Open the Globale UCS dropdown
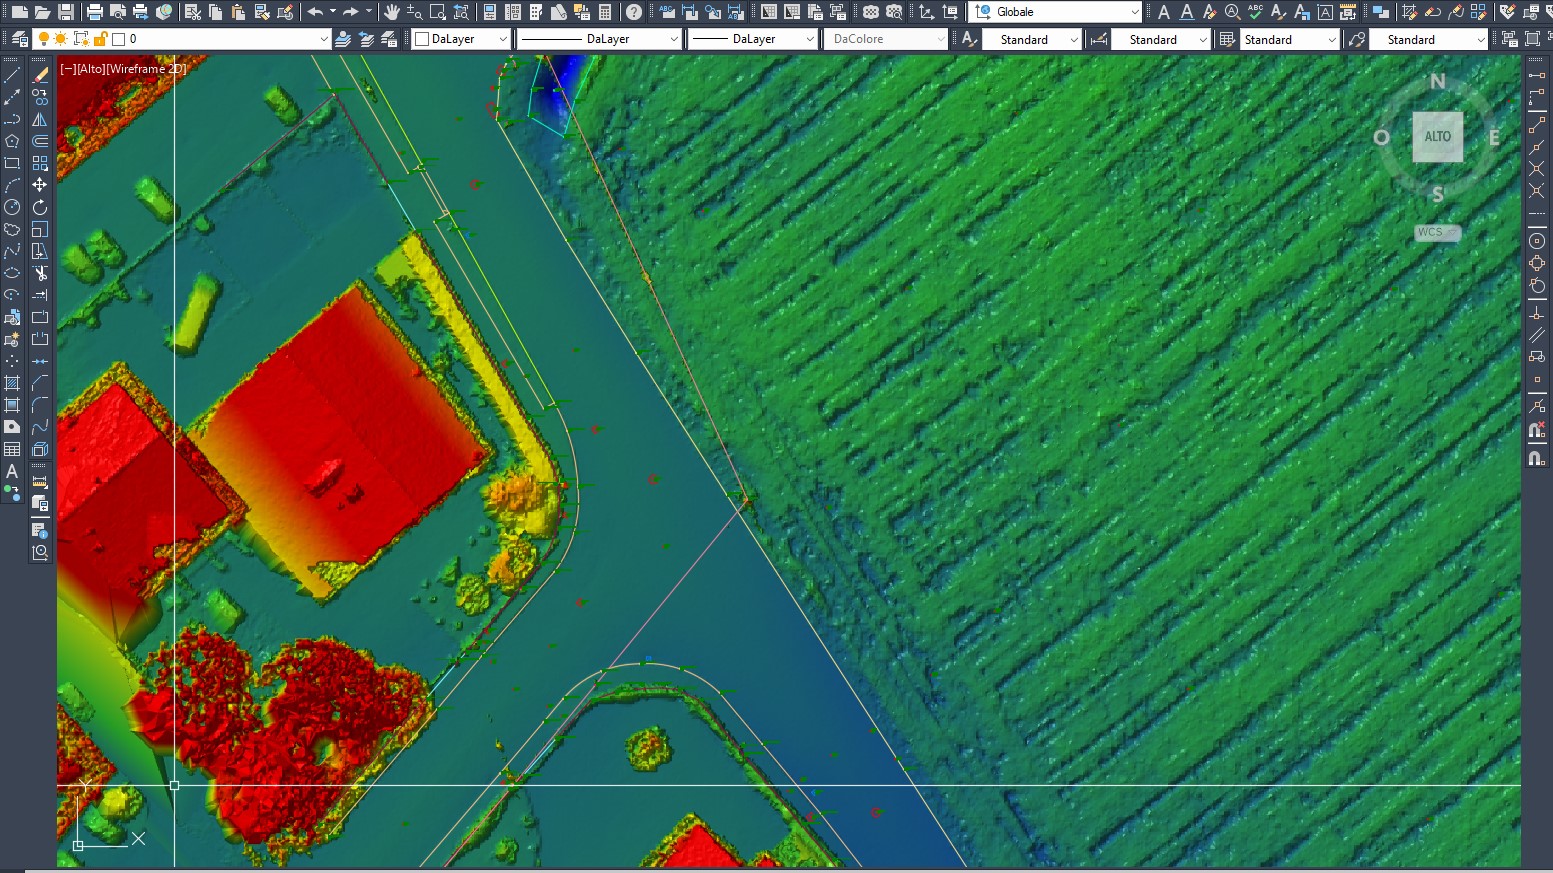The height and width of the screenshot is (873, 1553). click(1134, 12)
